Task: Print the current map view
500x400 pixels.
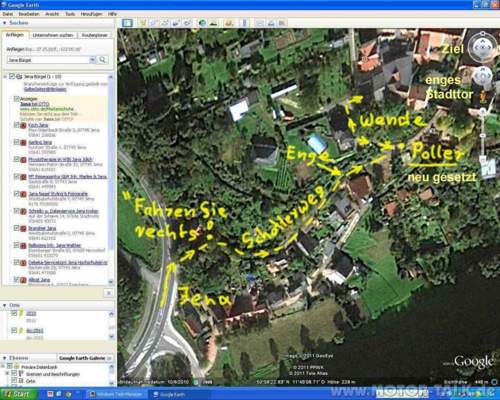Action: click(271, 23)
